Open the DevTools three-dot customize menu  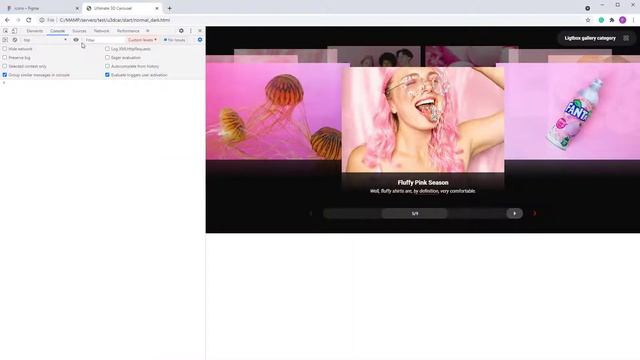click(191, 31)
